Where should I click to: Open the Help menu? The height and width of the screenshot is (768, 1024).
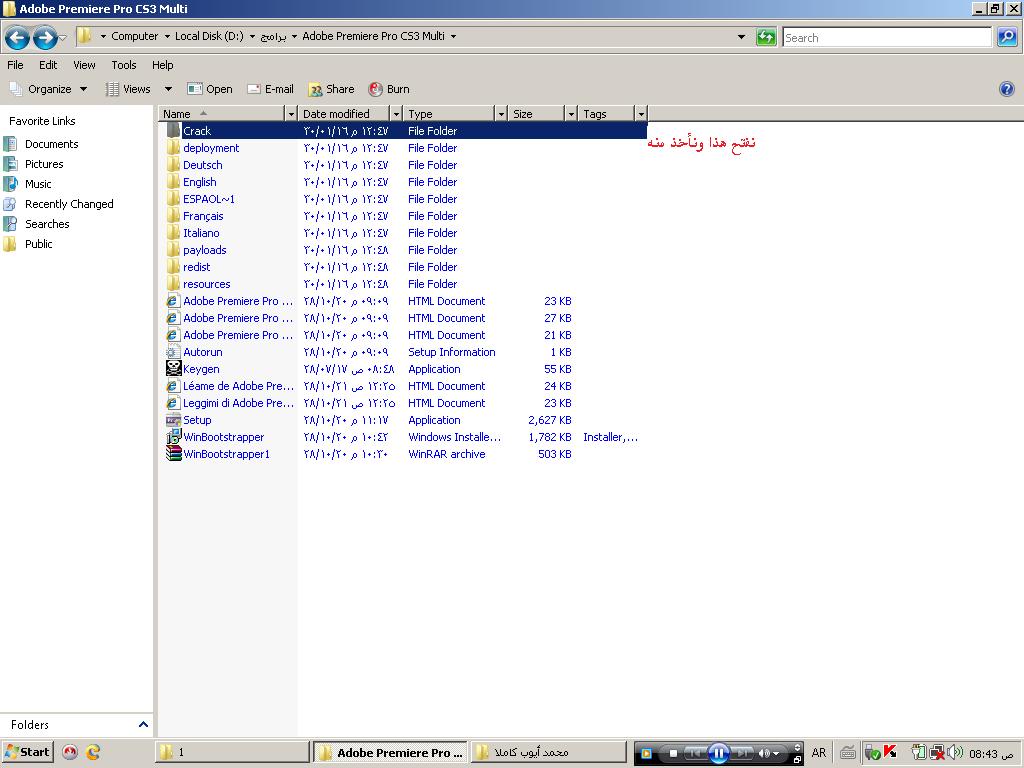tap(163, 65)
